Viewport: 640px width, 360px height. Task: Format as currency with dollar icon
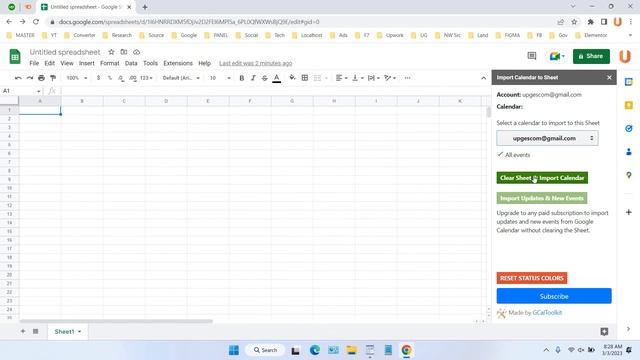tap(98, 78)
